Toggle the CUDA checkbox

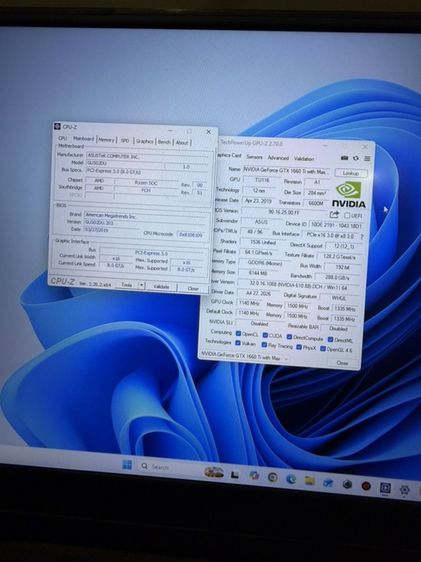[x=265, y=335]
